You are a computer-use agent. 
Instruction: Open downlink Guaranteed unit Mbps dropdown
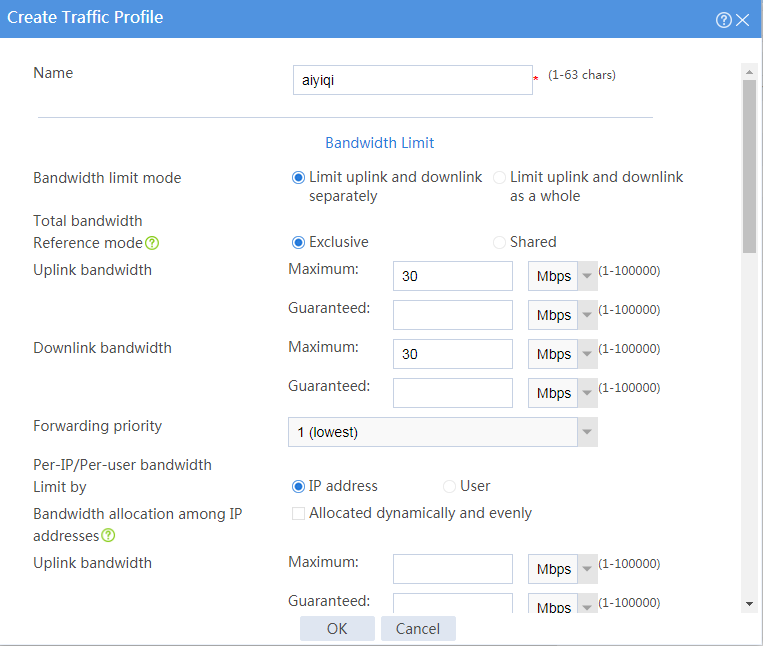click(x=563, y=393)
